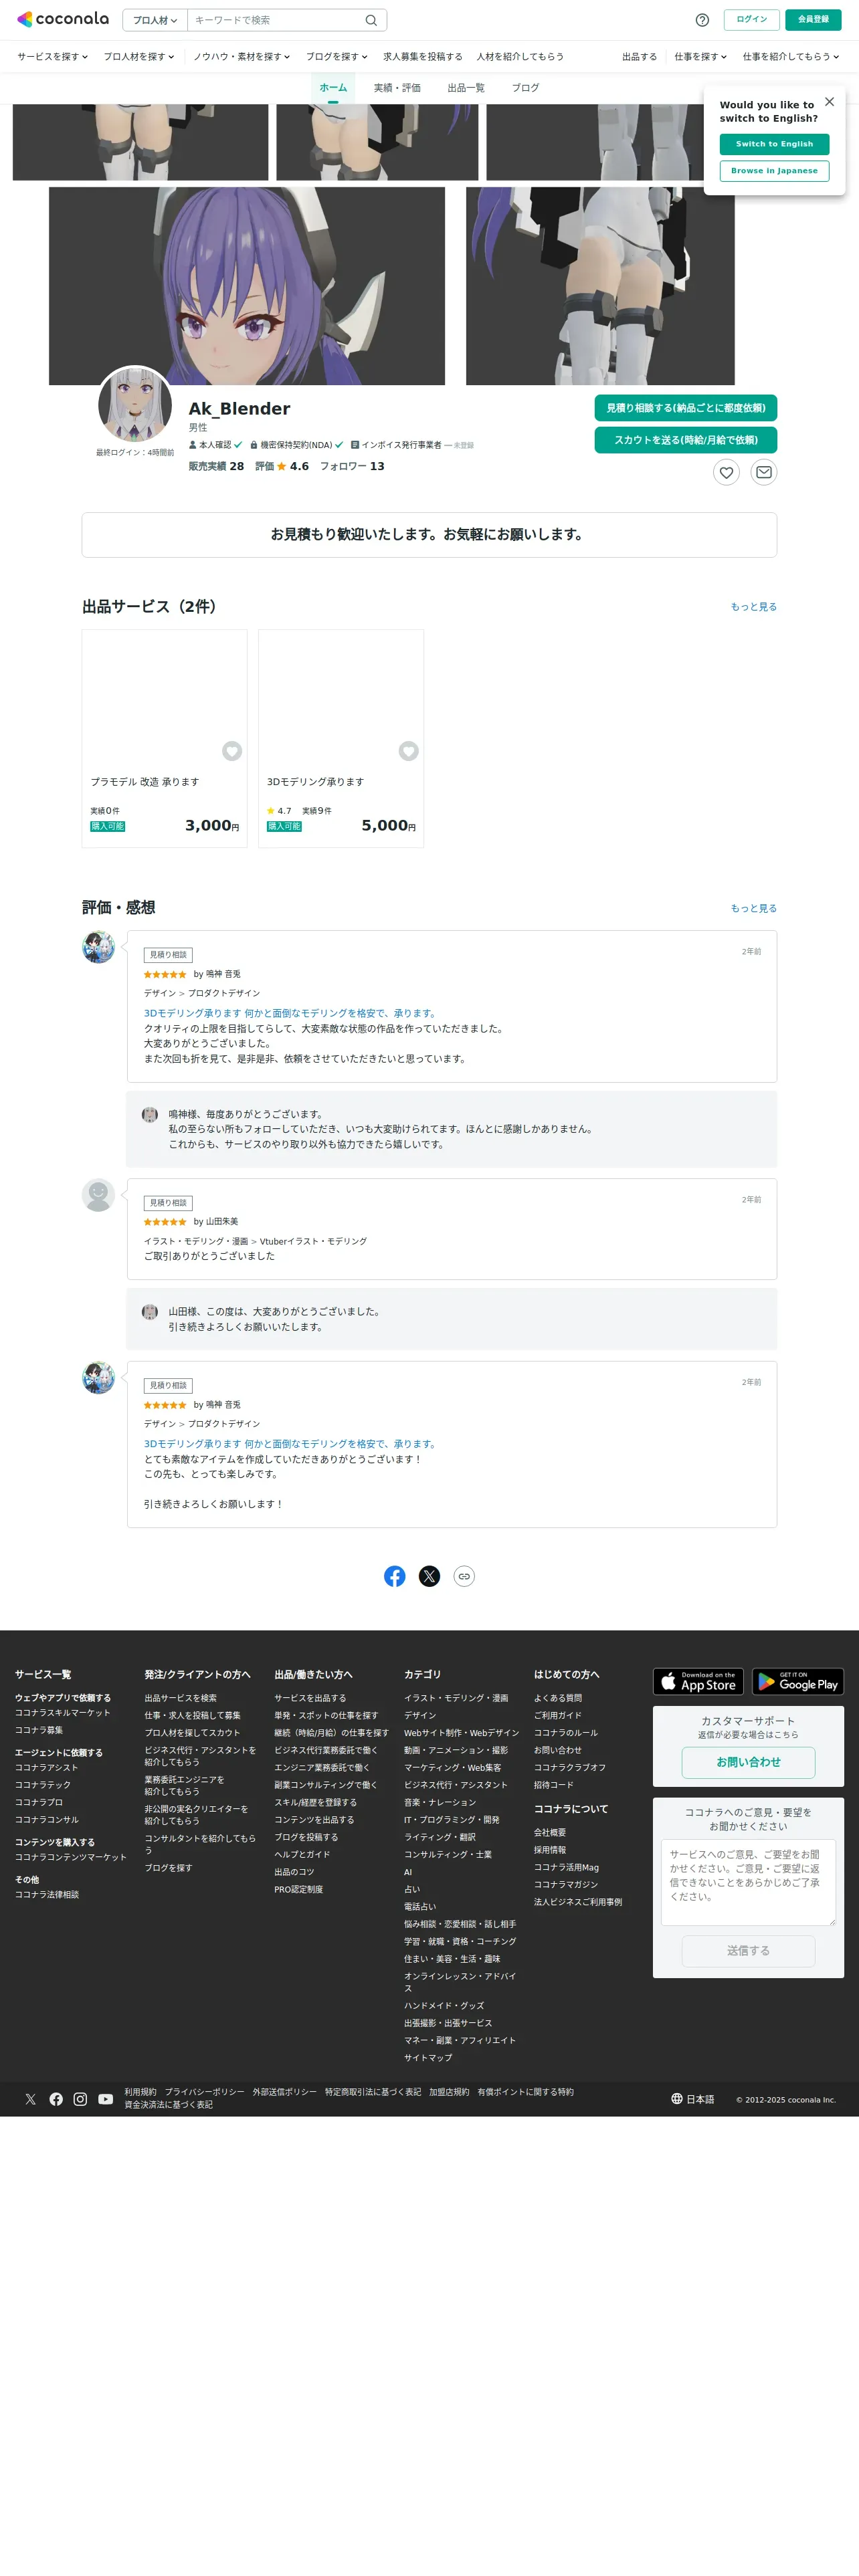The width and height of the screenshot is (859, 2576).
Task: Open ココナラ法律相談 footer link
Action: (47, 1895)
